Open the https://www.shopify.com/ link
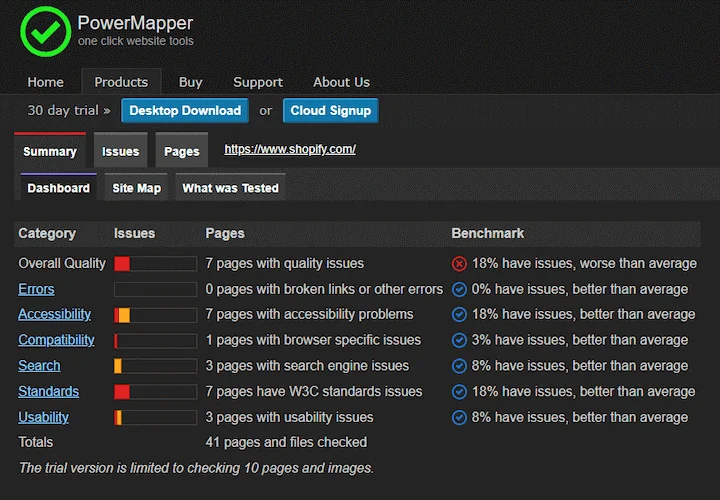The height and width of the screenshot is (500, 720). [290, 149]
